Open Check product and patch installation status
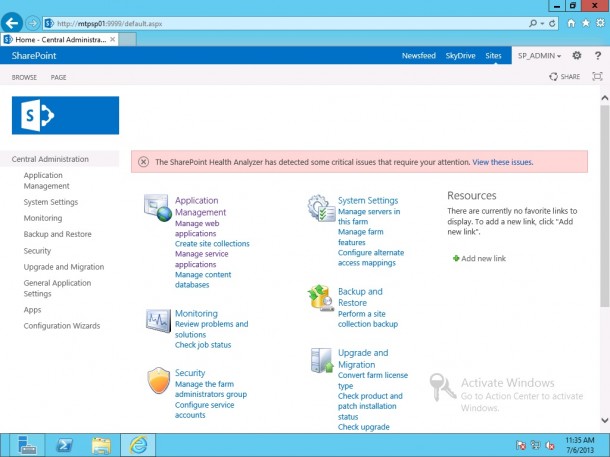 (370, 406)
